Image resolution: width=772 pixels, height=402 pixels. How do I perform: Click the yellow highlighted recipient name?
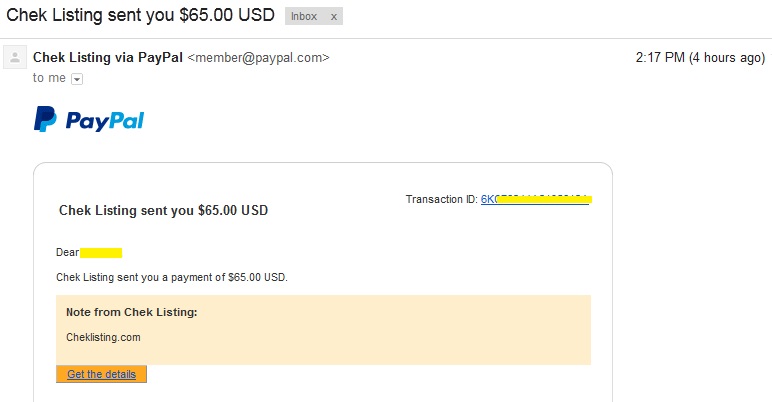(101, 252)
